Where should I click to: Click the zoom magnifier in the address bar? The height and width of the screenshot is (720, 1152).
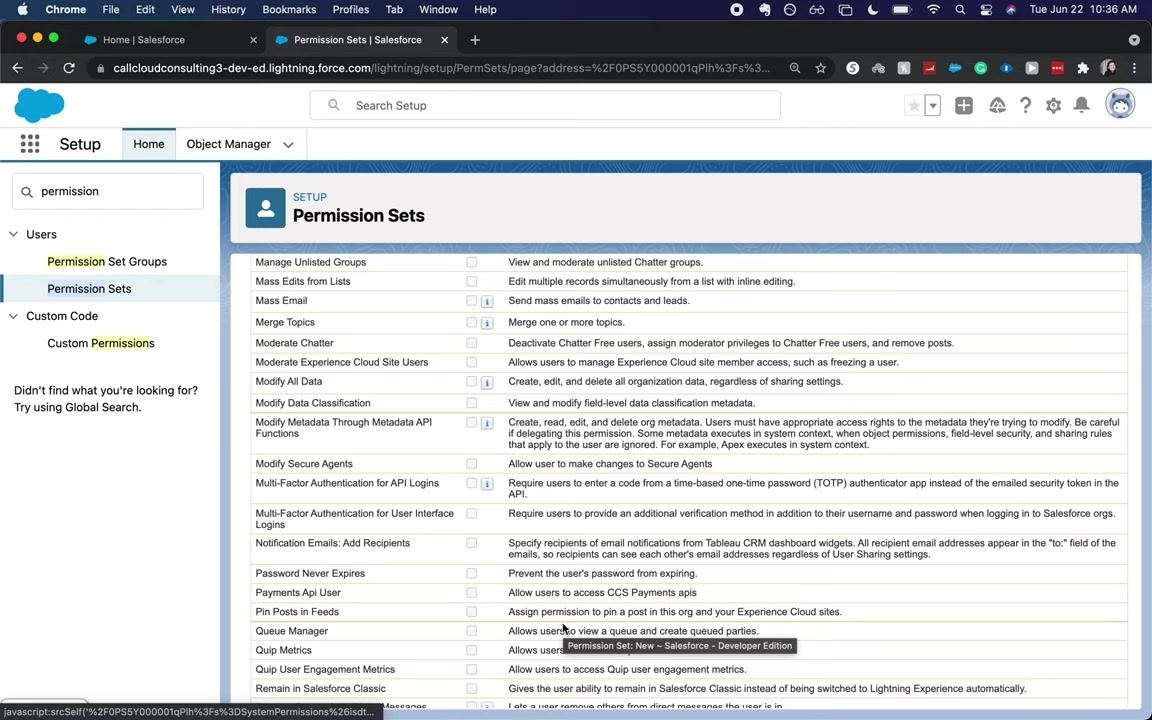coord(795,68)
